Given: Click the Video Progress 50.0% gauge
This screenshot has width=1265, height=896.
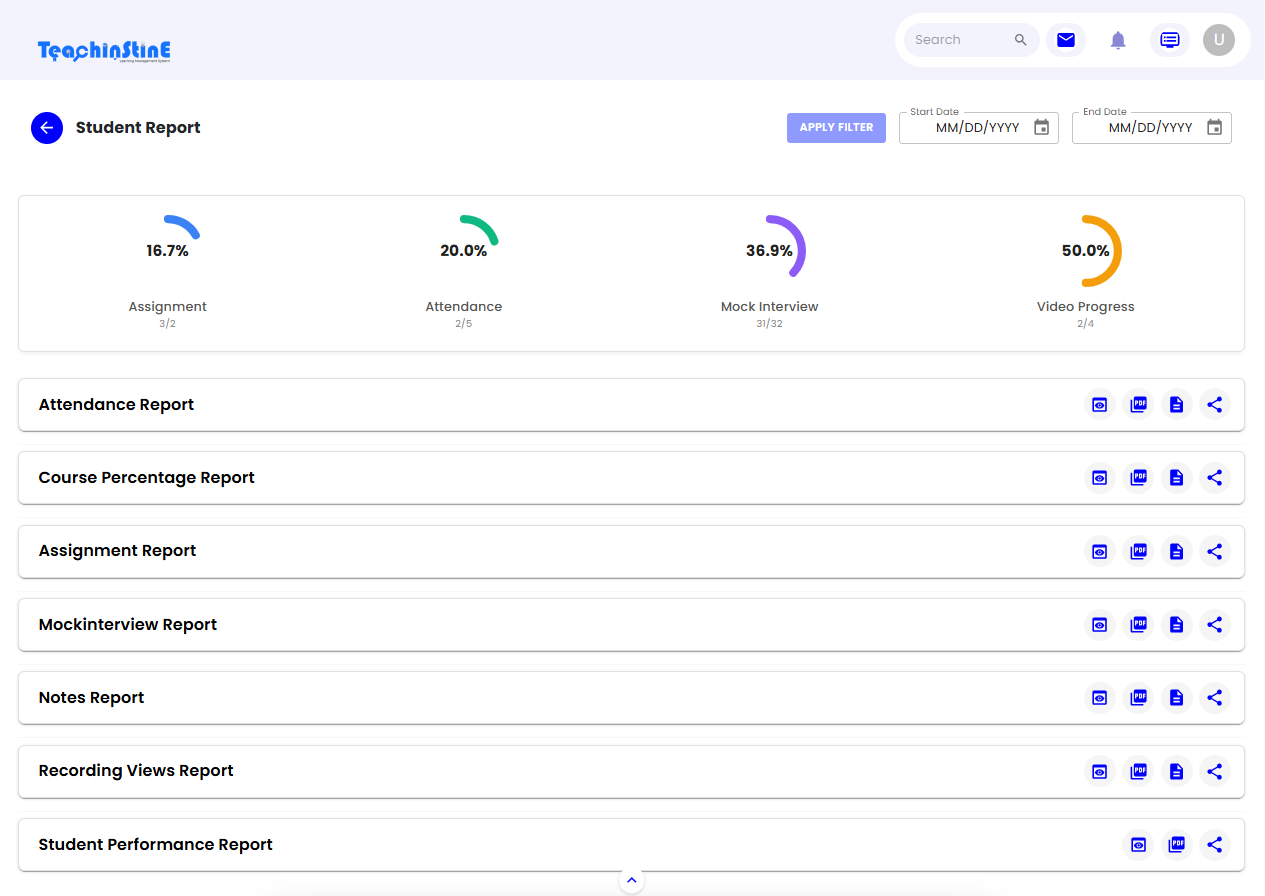Looking at the screenshot, I should coord(1086,251).
